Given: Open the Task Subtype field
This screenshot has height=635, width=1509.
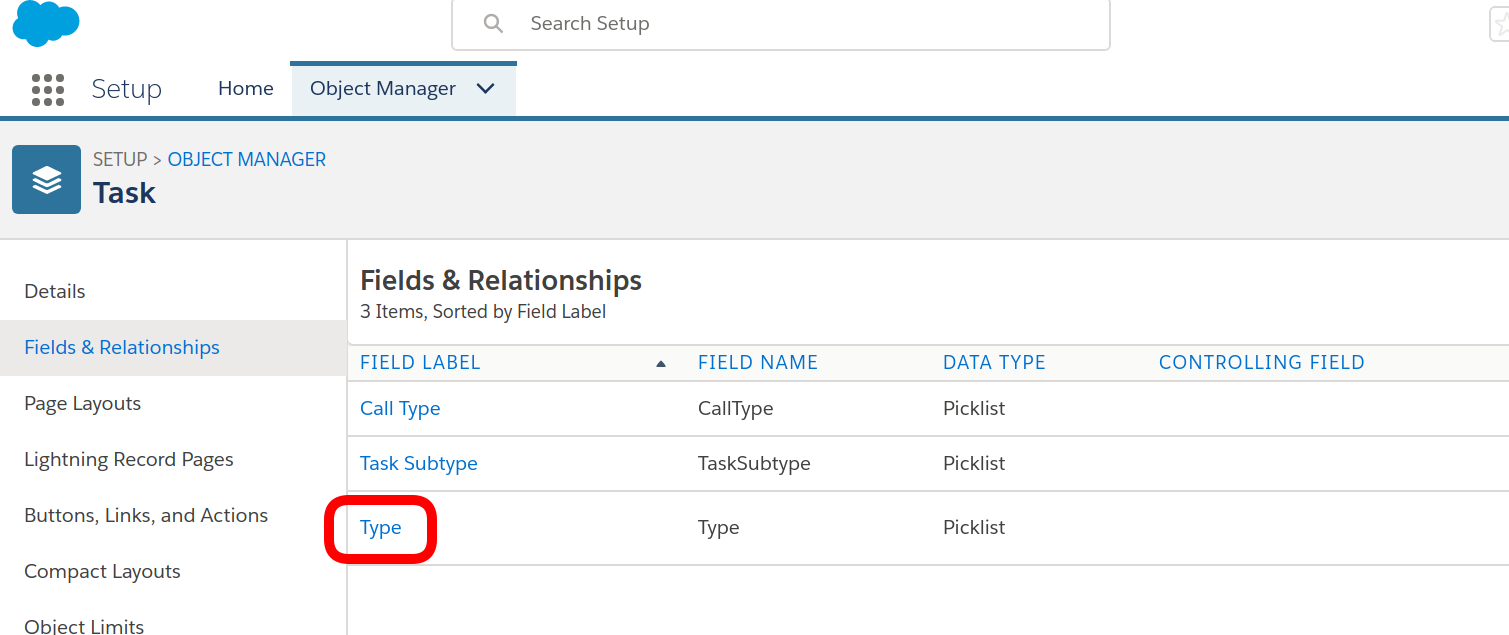Looking at the screenshot, I should (418, 463).
